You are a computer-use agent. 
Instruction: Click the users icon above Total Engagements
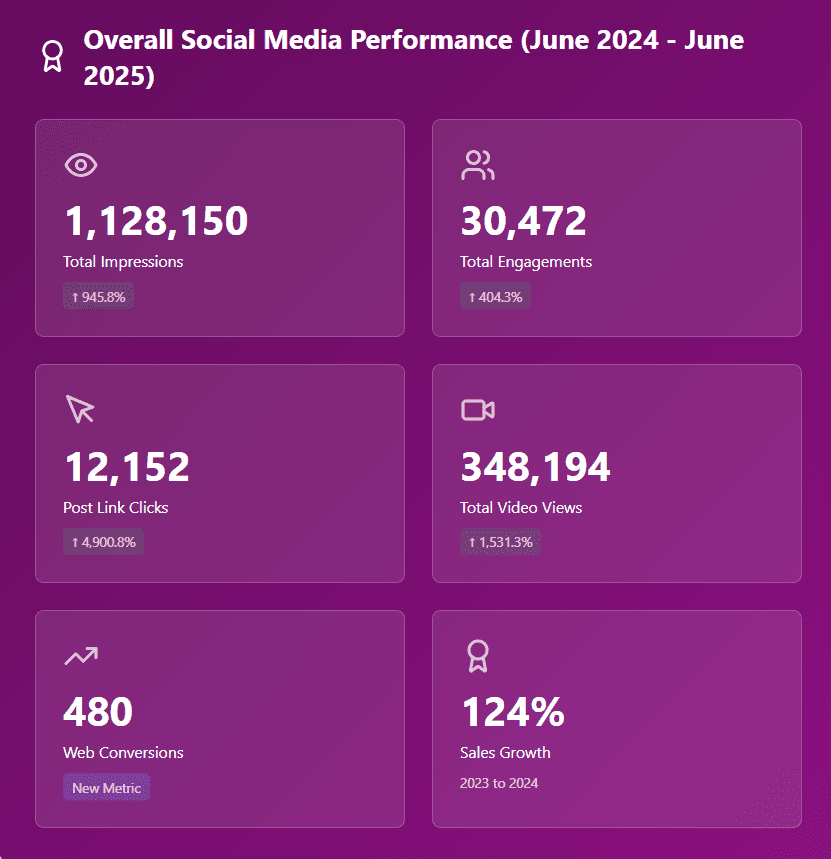point(478,165)
